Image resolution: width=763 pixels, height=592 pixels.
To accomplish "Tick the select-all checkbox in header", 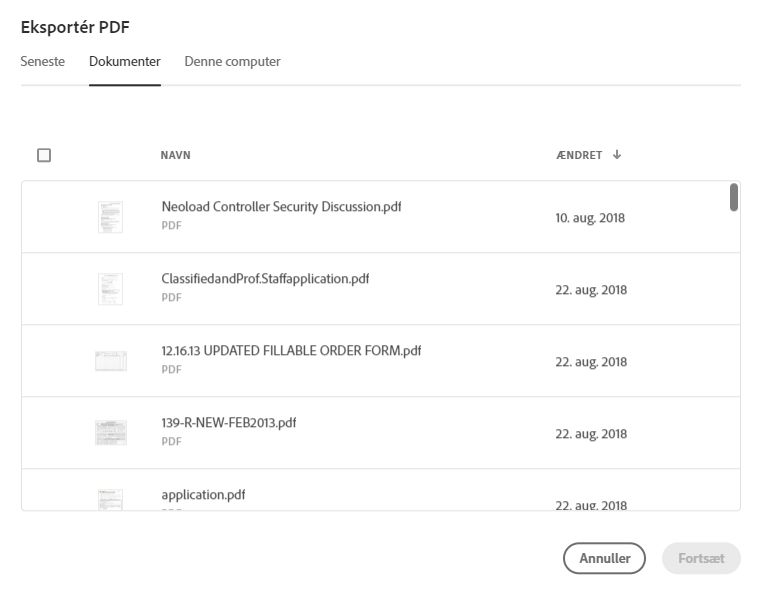I will point(44,155).
